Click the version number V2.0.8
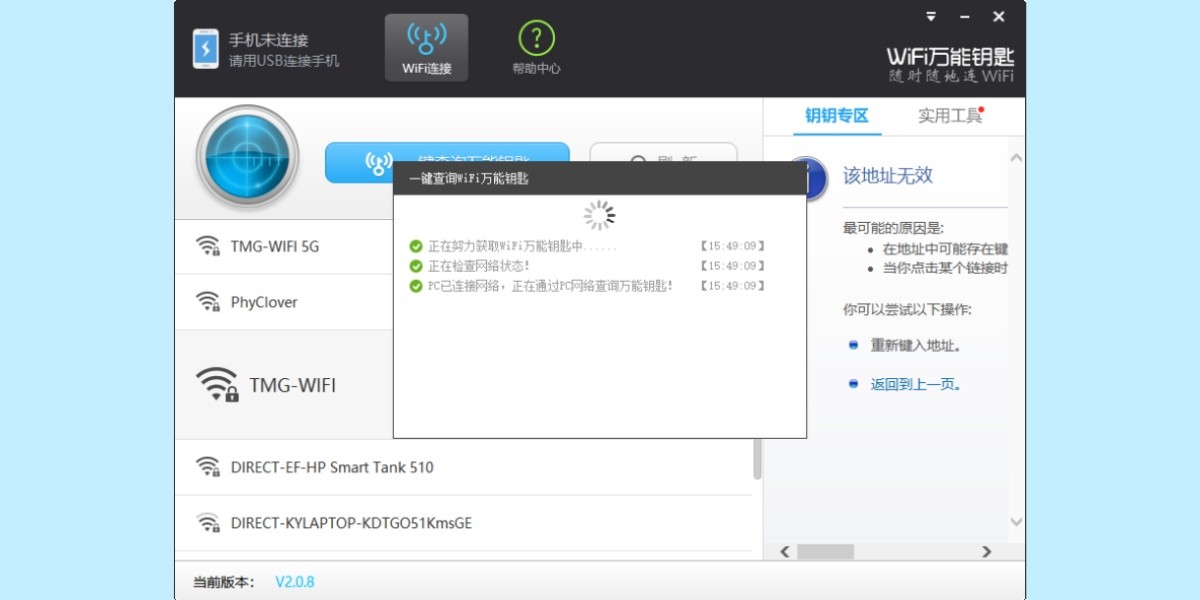The width and height of the screenshot is (1200, 600). pyautogui.click(x=295, y=581)
